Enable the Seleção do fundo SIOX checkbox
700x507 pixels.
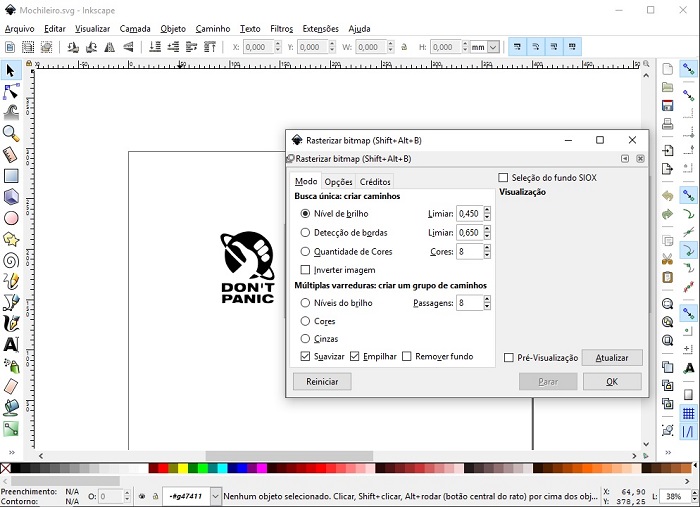point(503,178)
